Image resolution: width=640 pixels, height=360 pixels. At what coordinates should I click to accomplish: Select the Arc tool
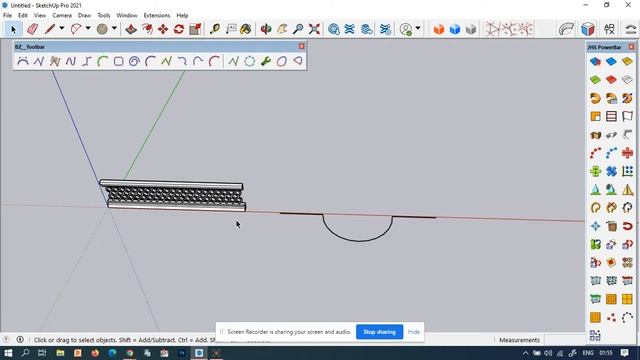tap(76, 29)
